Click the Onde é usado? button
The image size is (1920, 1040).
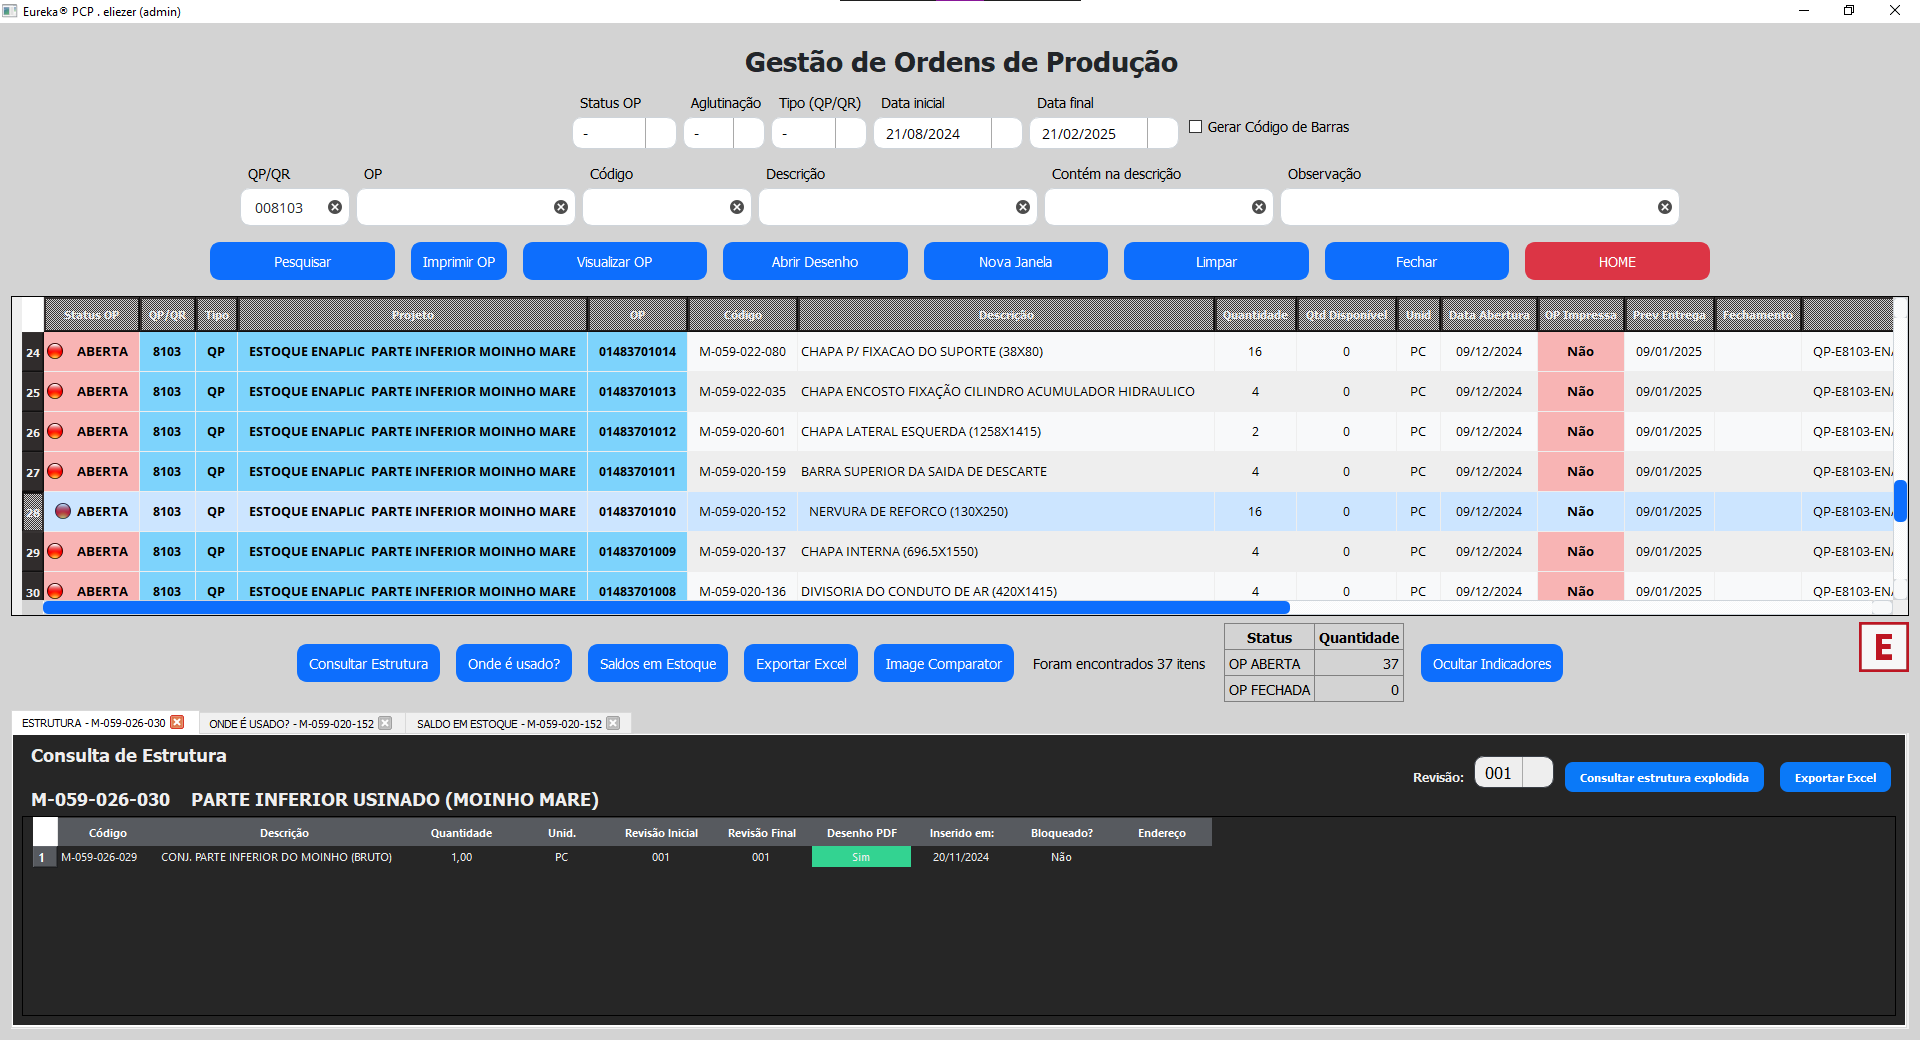(x=514, y=663)
